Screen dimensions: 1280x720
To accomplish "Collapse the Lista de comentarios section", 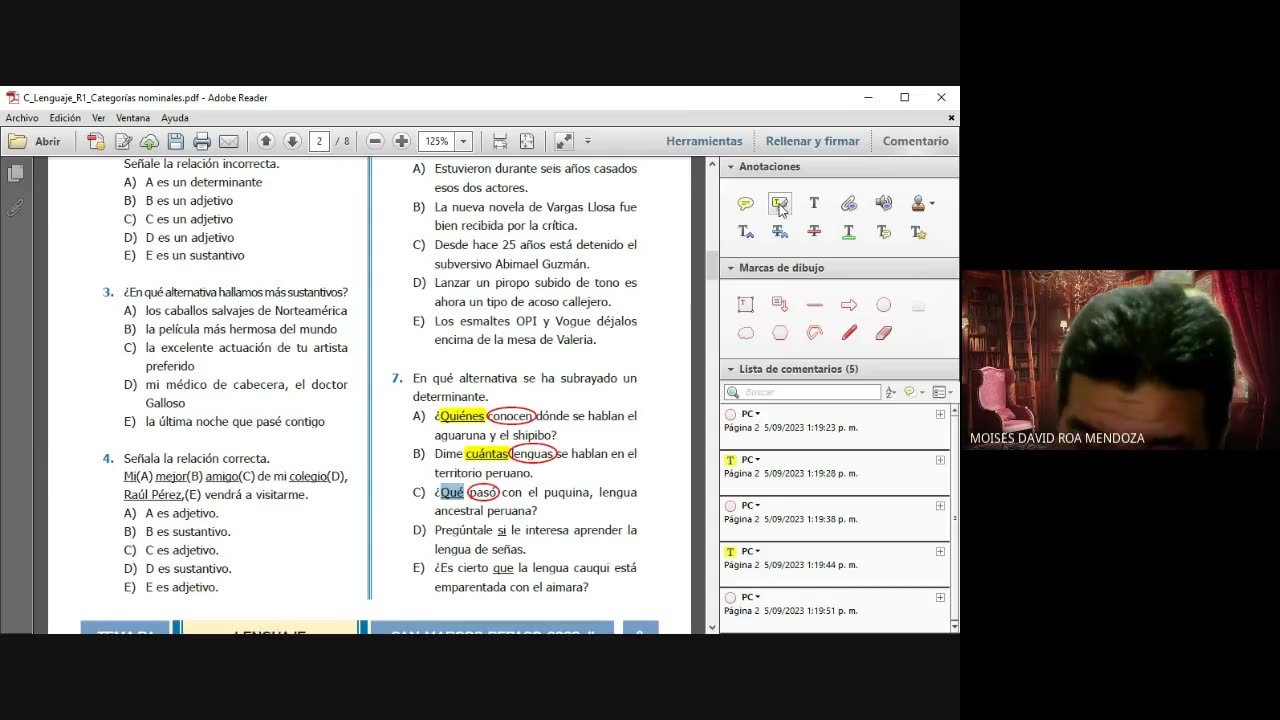I will [731, 369].
